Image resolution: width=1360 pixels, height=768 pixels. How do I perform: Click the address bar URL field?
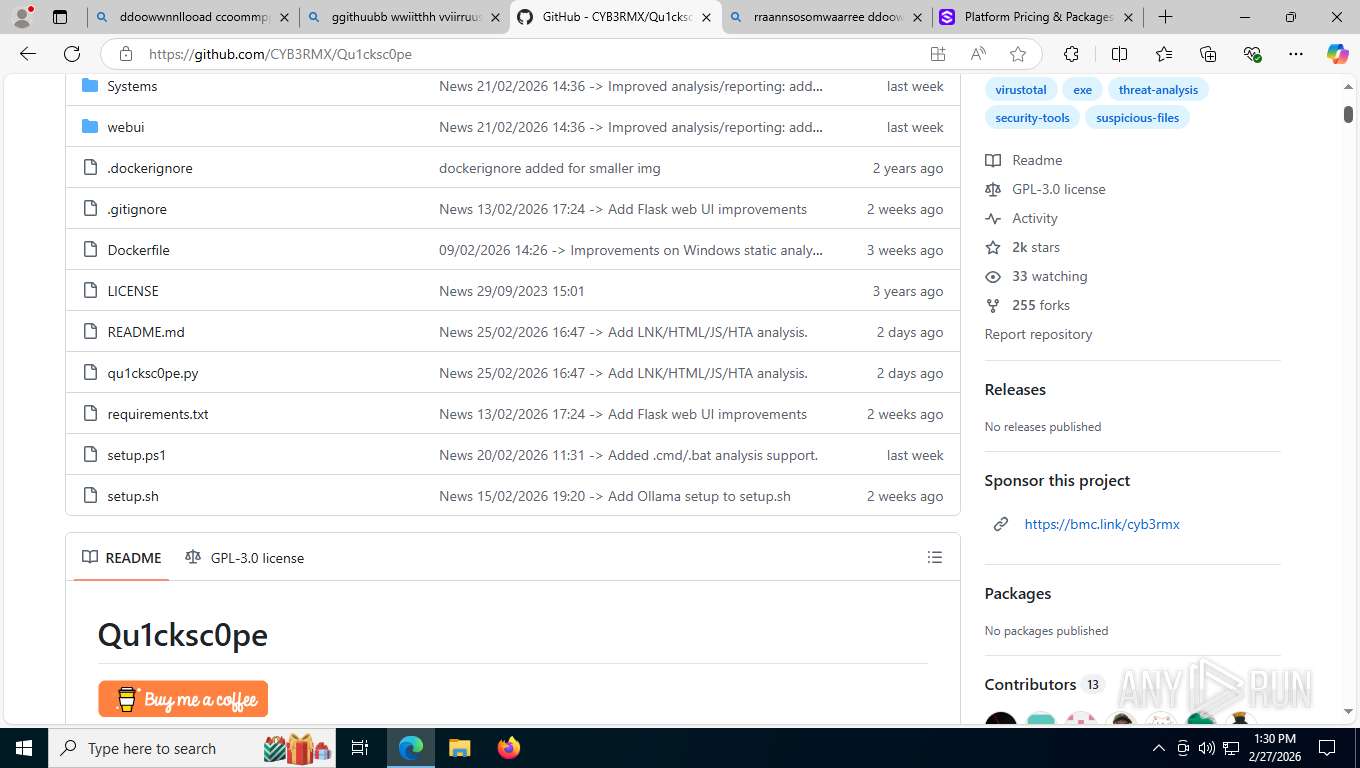point(530,54)
